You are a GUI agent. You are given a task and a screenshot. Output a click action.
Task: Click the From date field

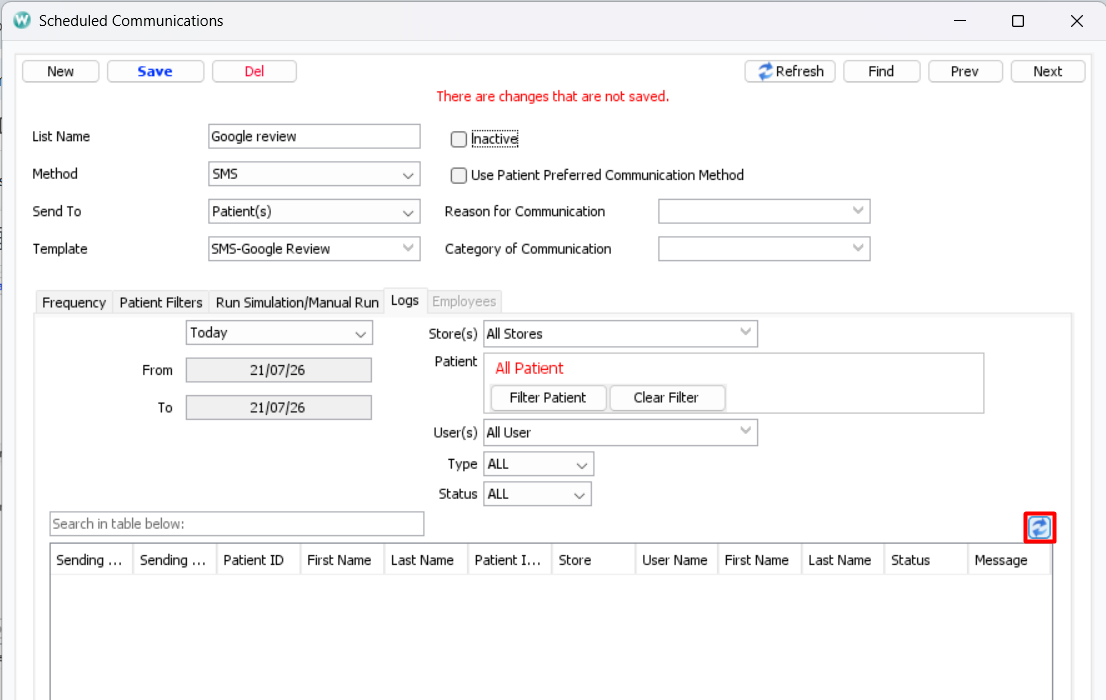pos(279,370)
